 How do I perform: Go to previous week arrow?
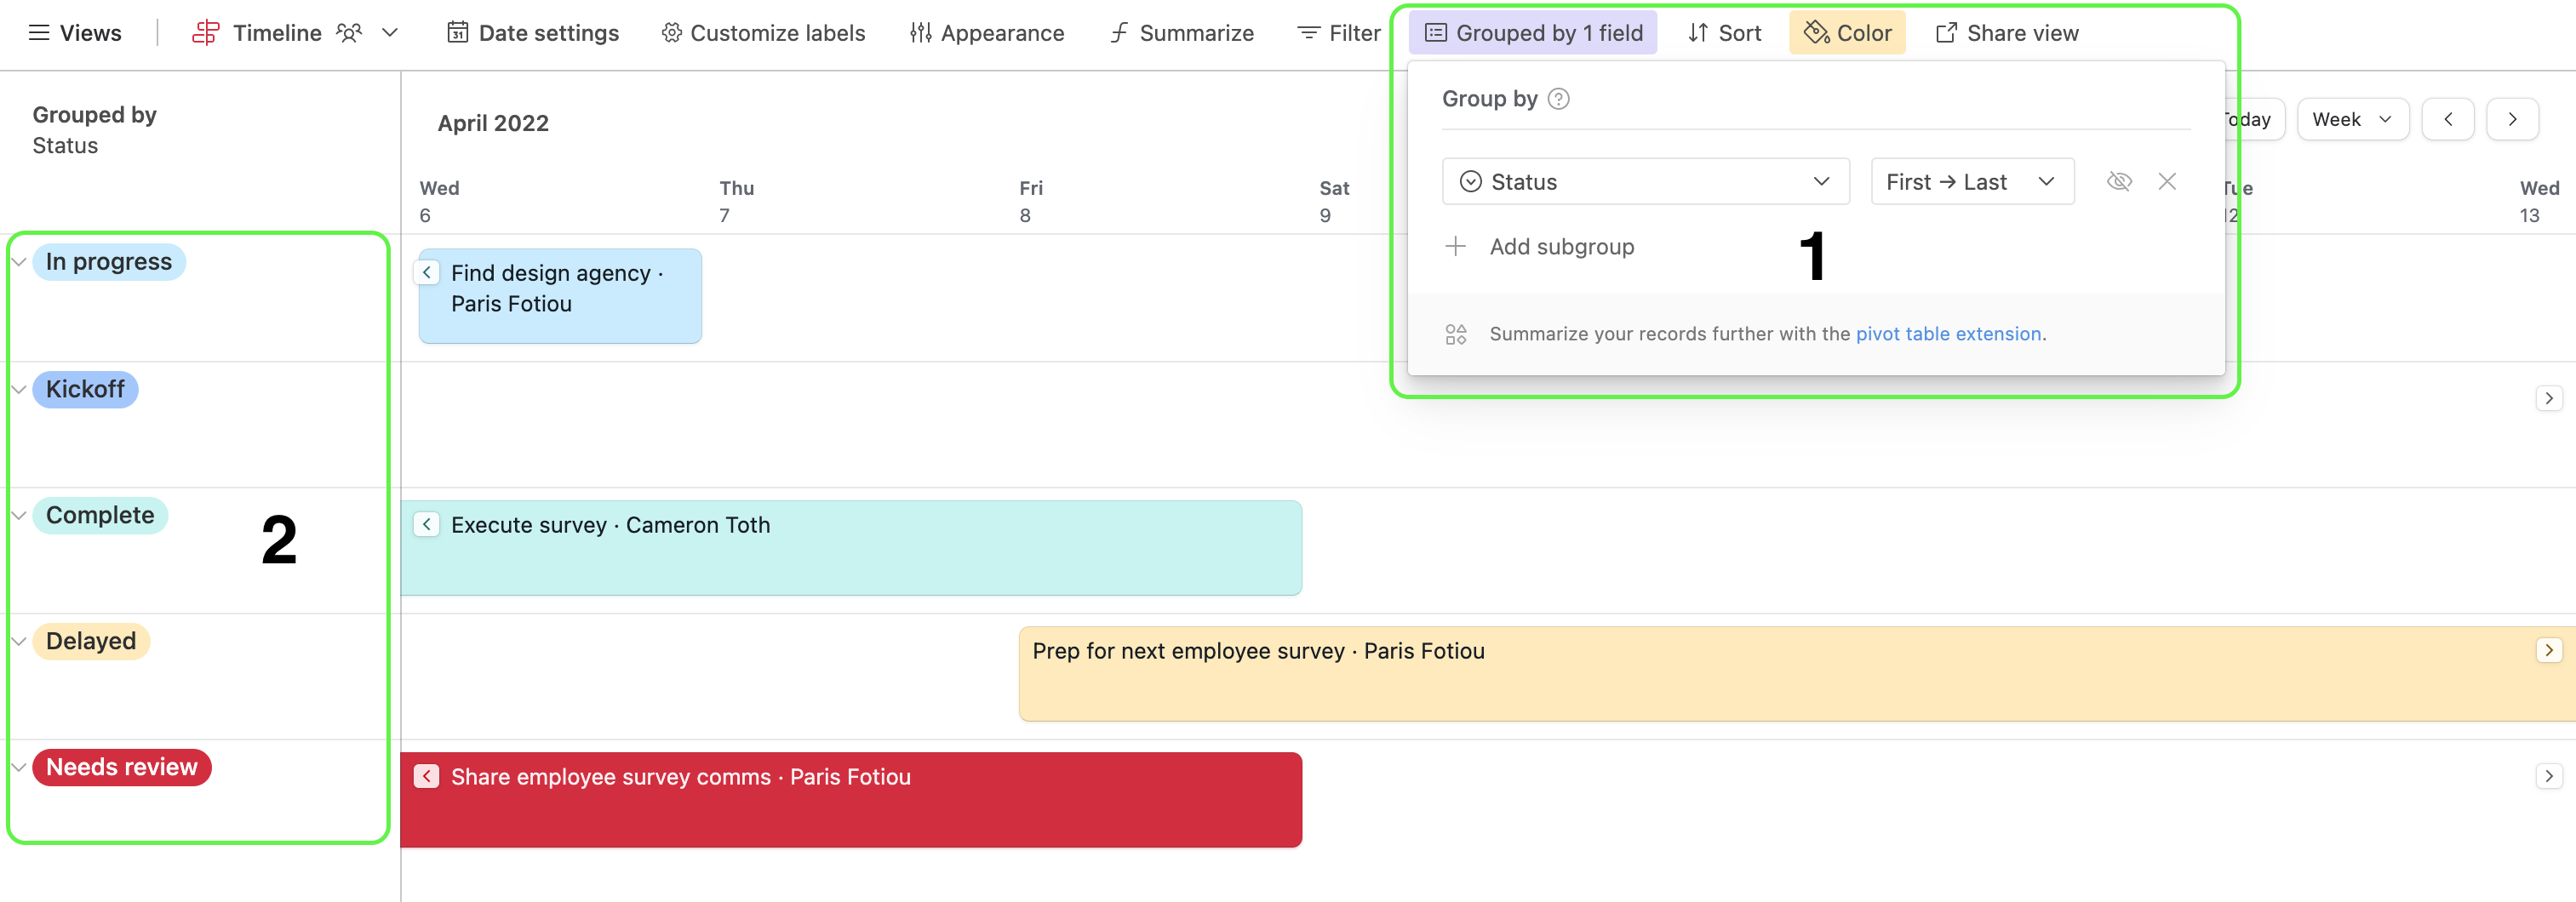pos(2448,120)
